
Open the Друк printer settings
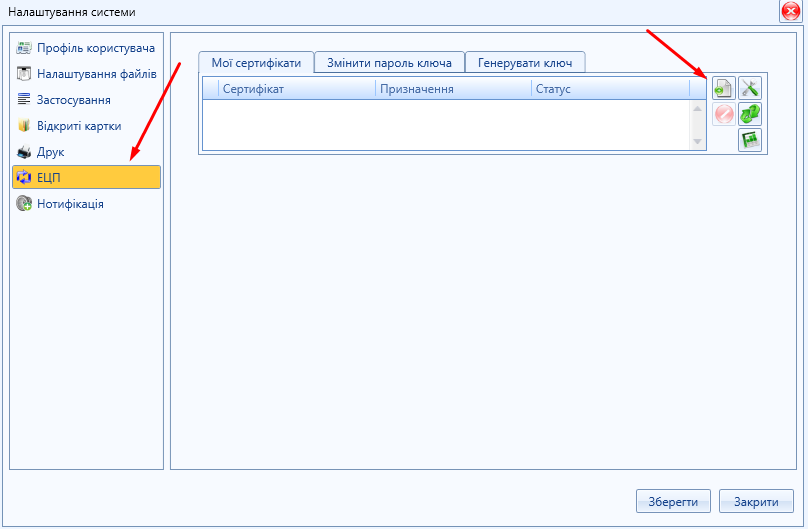50,152
